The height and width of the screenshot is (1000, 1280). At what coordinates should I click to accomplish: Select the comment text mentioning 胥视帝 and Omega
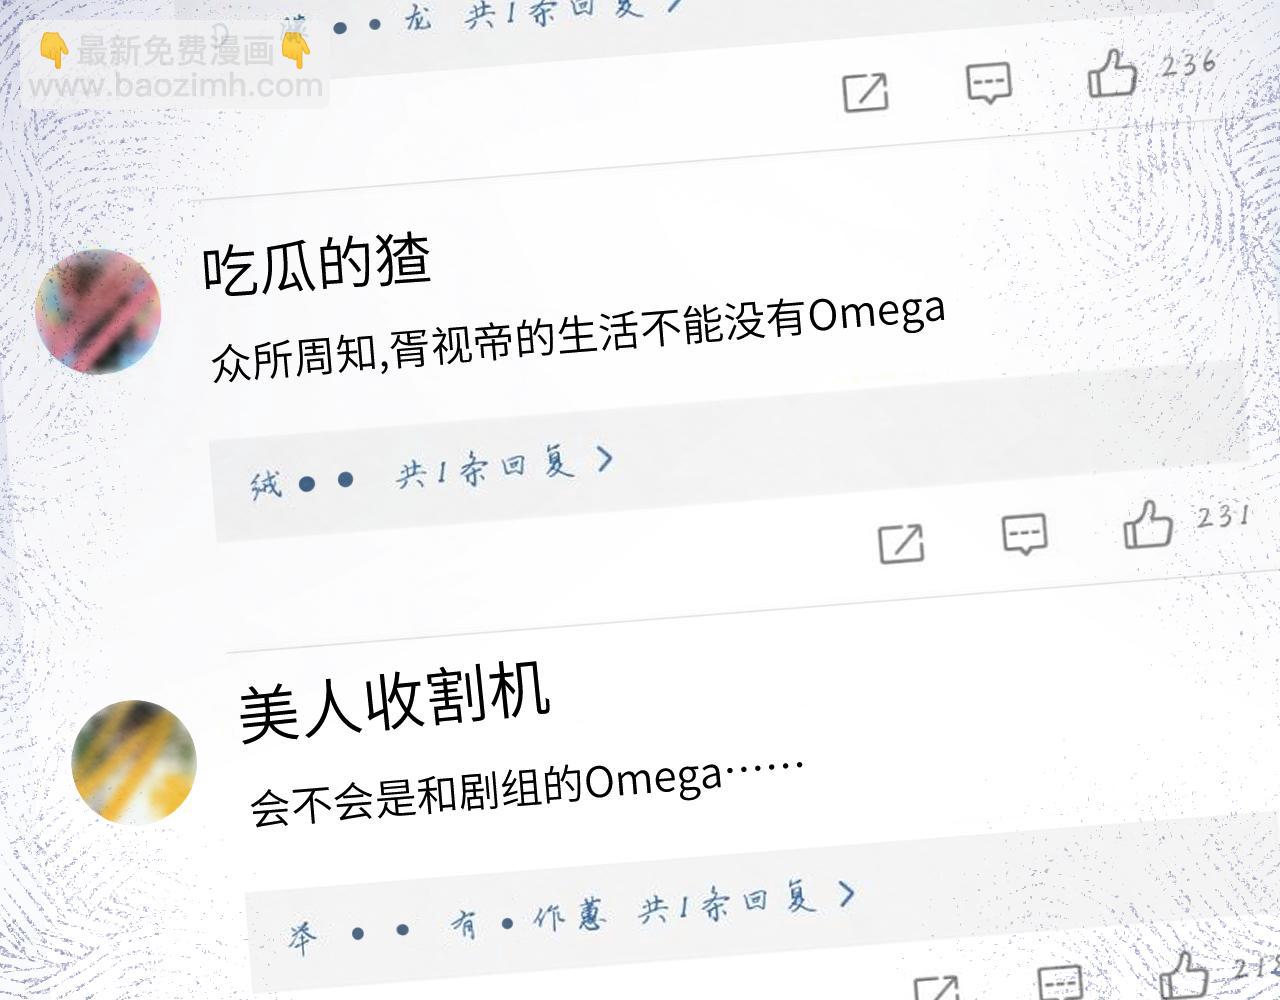pyautogui.click(x=578, y=338)
